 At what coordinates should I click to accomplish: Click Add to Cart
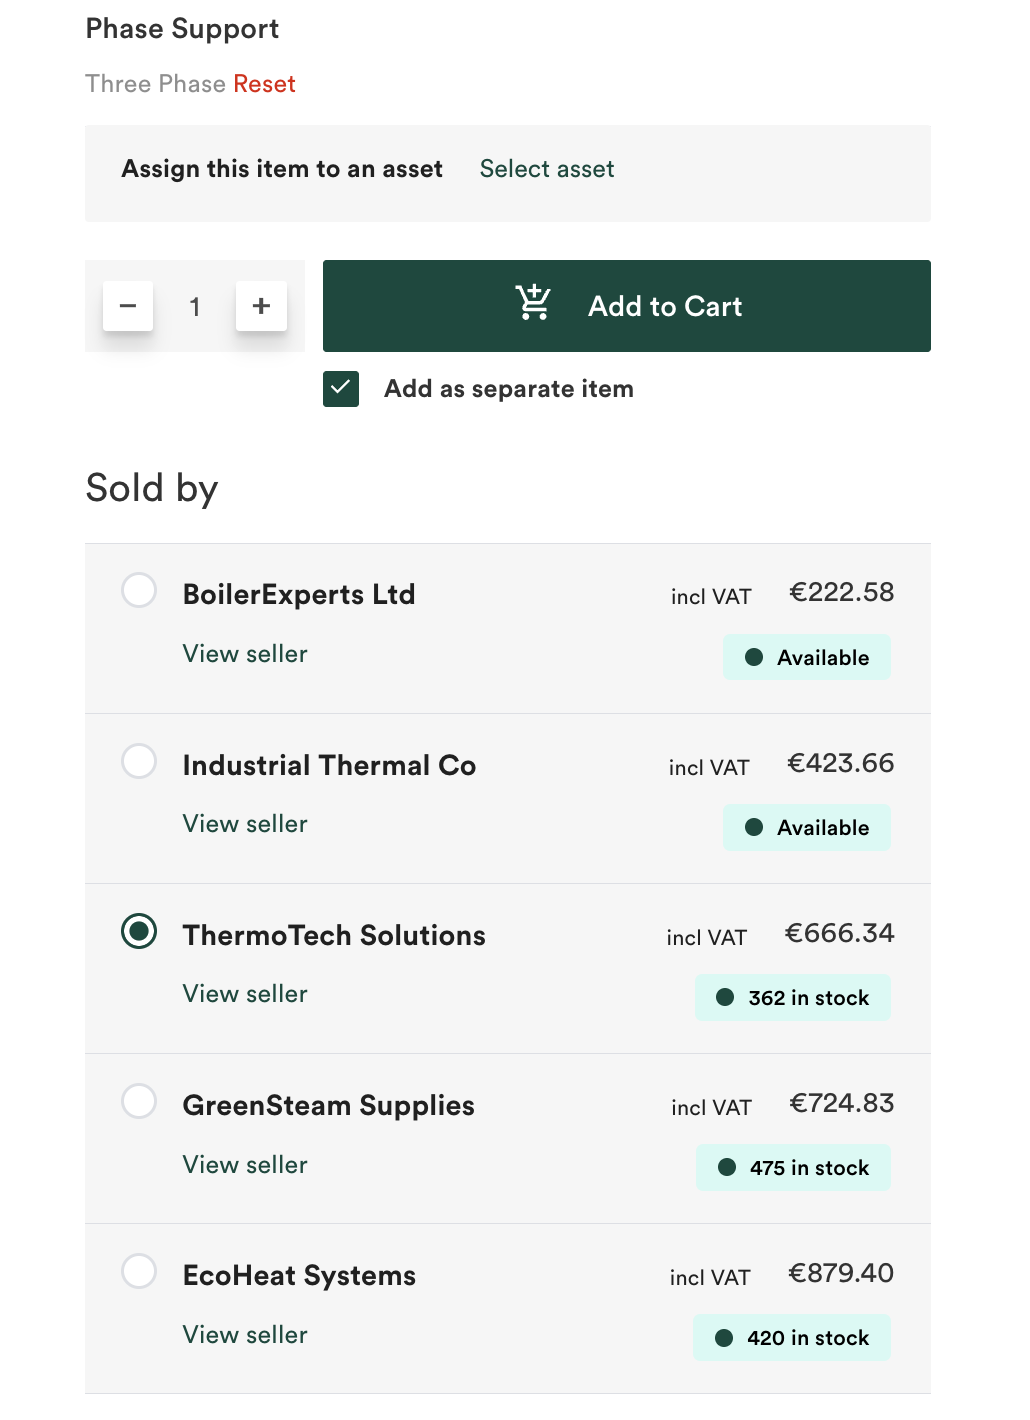click(x=626, y=306)
